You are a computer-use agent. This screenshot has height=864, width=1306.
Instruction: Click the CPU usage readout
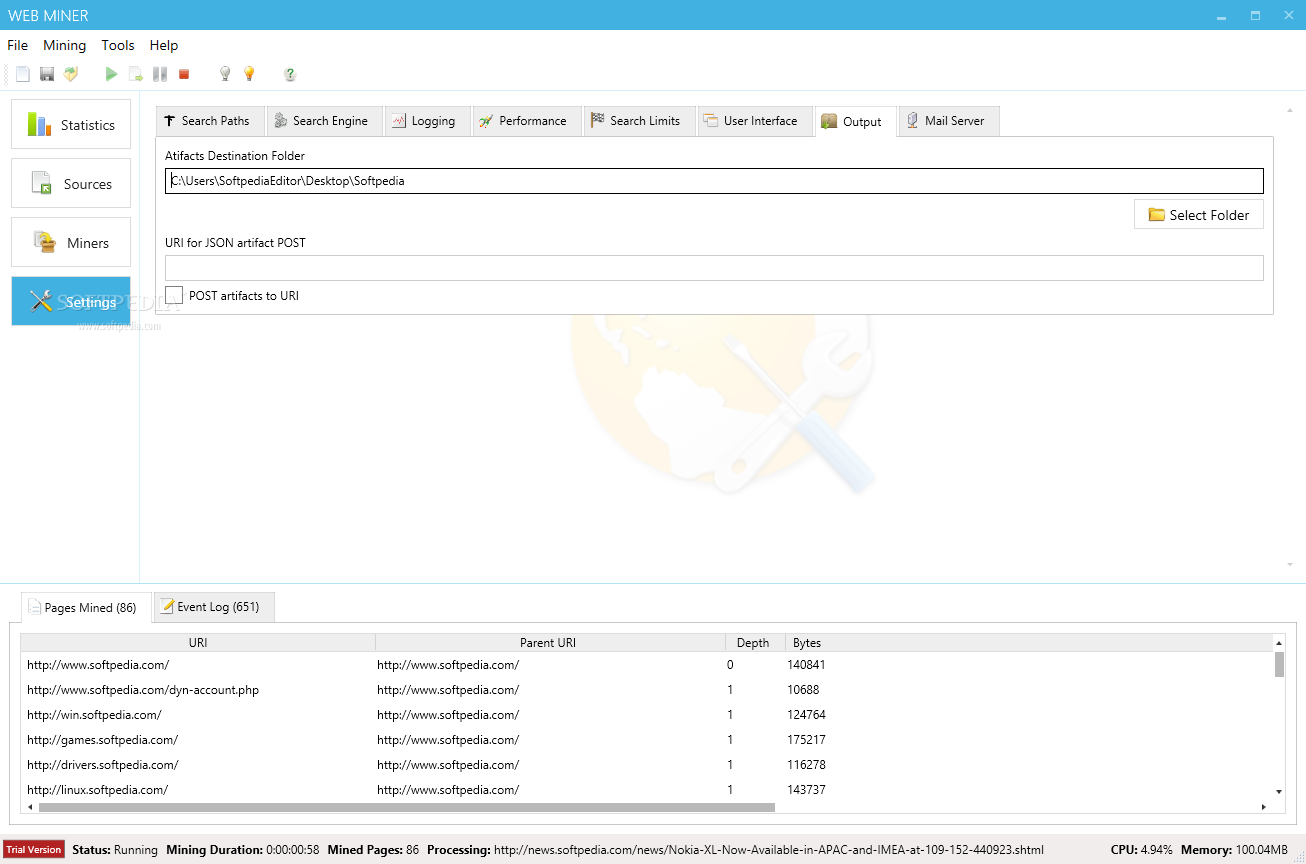tap(1142, 850)
